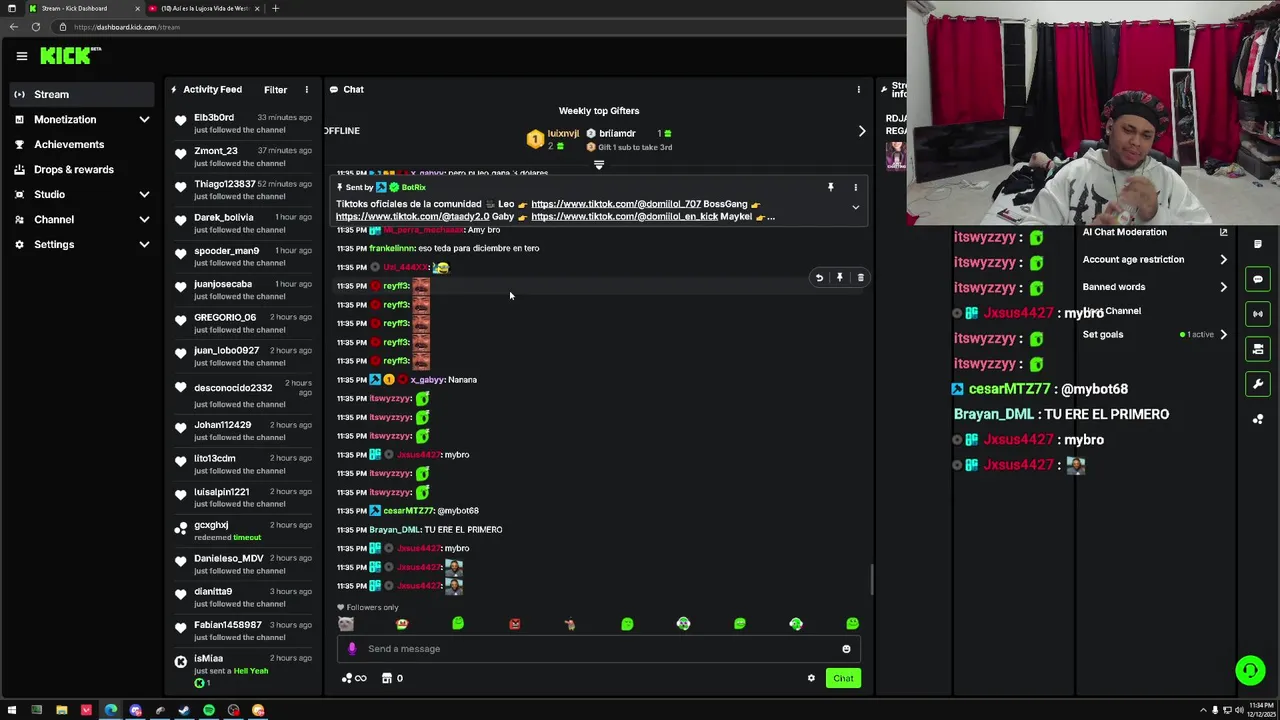The height and width of the screenshot is (720, 1280).
Task: Click Brayan_DML username in chat
Action: [394, 530]
